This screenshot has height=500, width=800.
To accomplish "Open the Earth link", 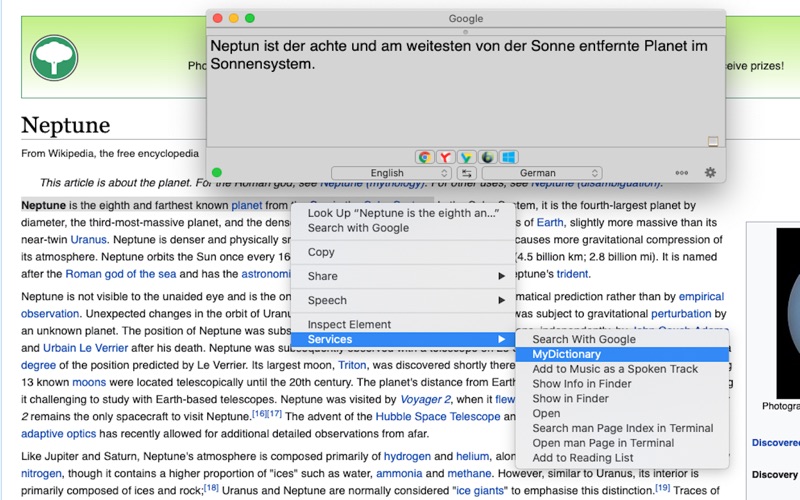I will (550, 222).
